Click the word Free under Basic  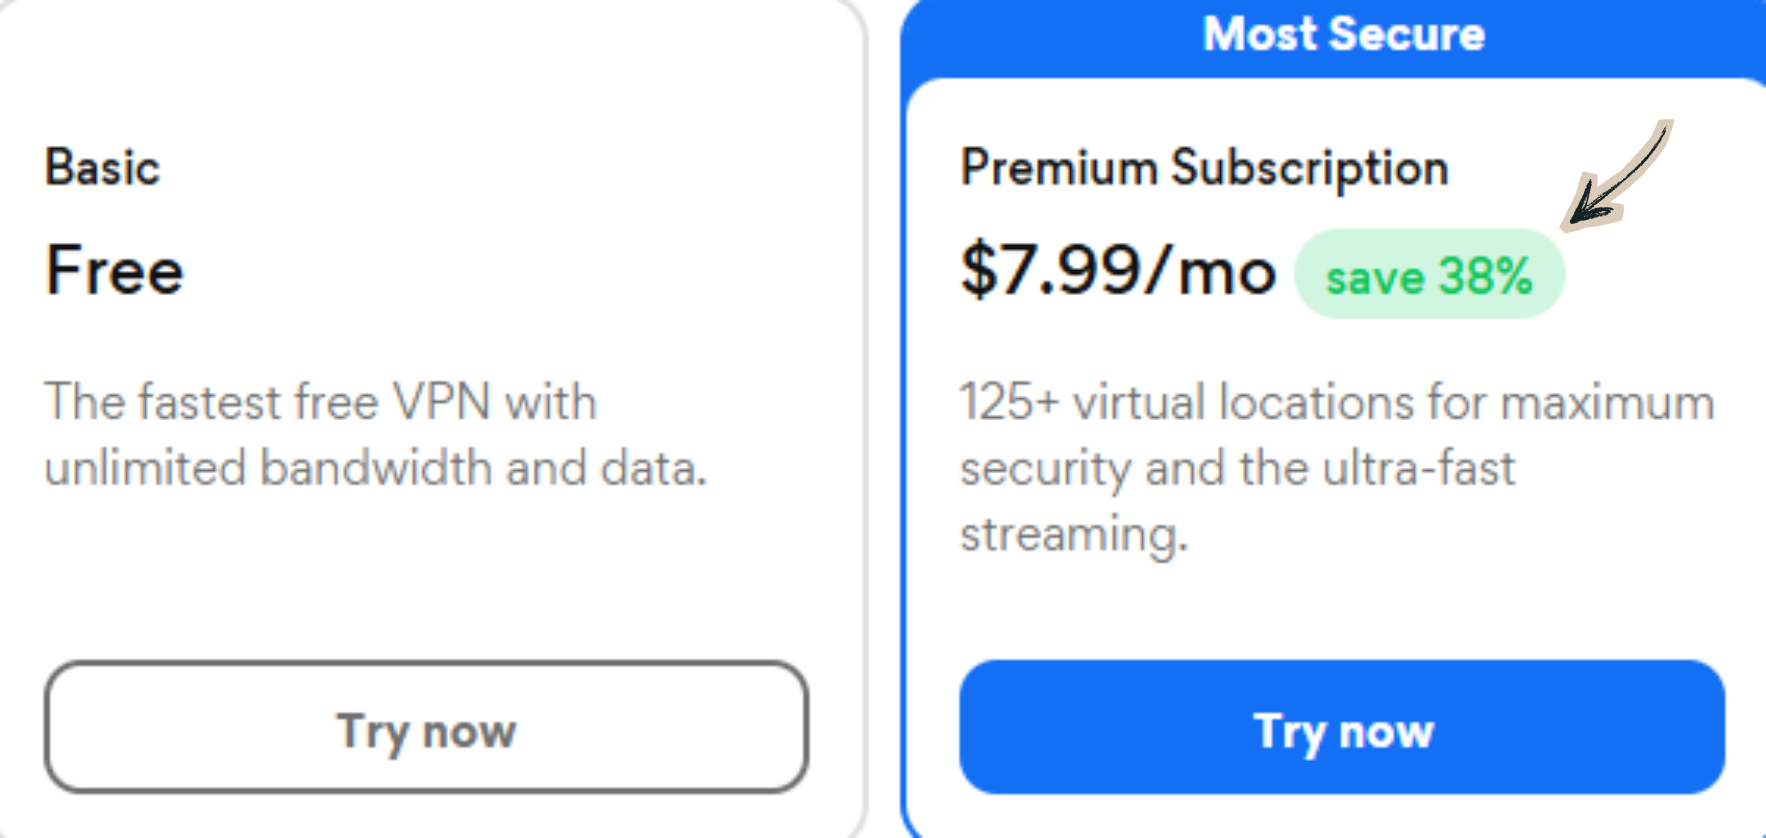tap(113, 268)
